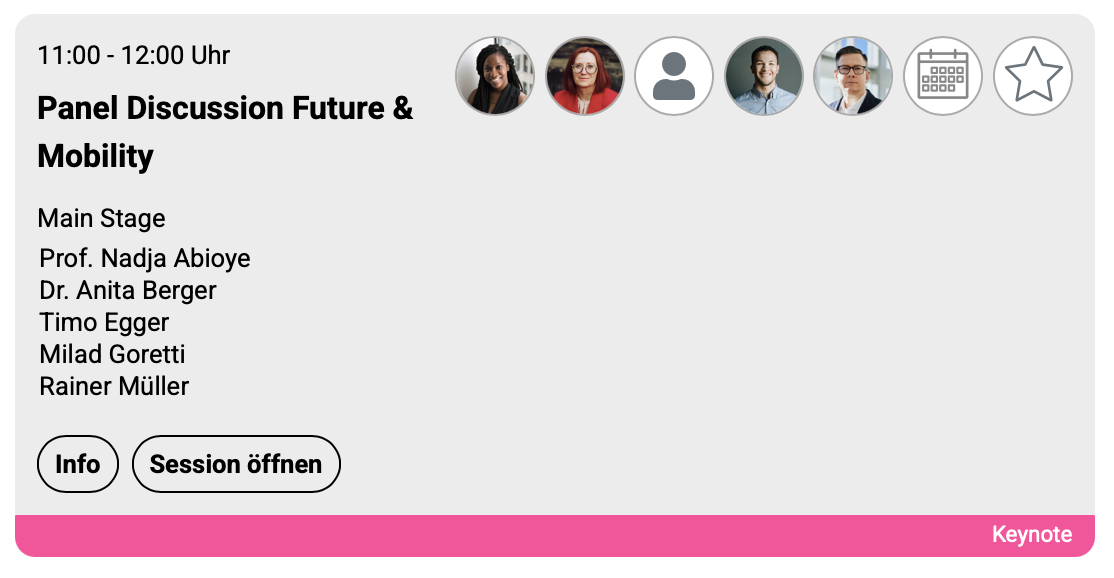Screen dimensions: 1114x578
Task: Open speaker Milad Goretti's name
Action: coord(112,354)
